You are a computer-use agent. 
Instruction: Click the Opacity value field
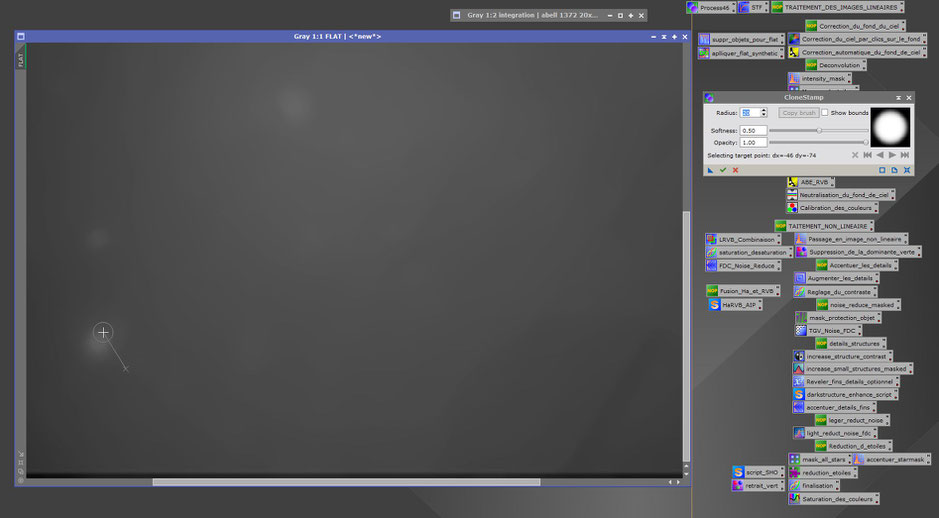pyautogui.click(x=753, y=143)
